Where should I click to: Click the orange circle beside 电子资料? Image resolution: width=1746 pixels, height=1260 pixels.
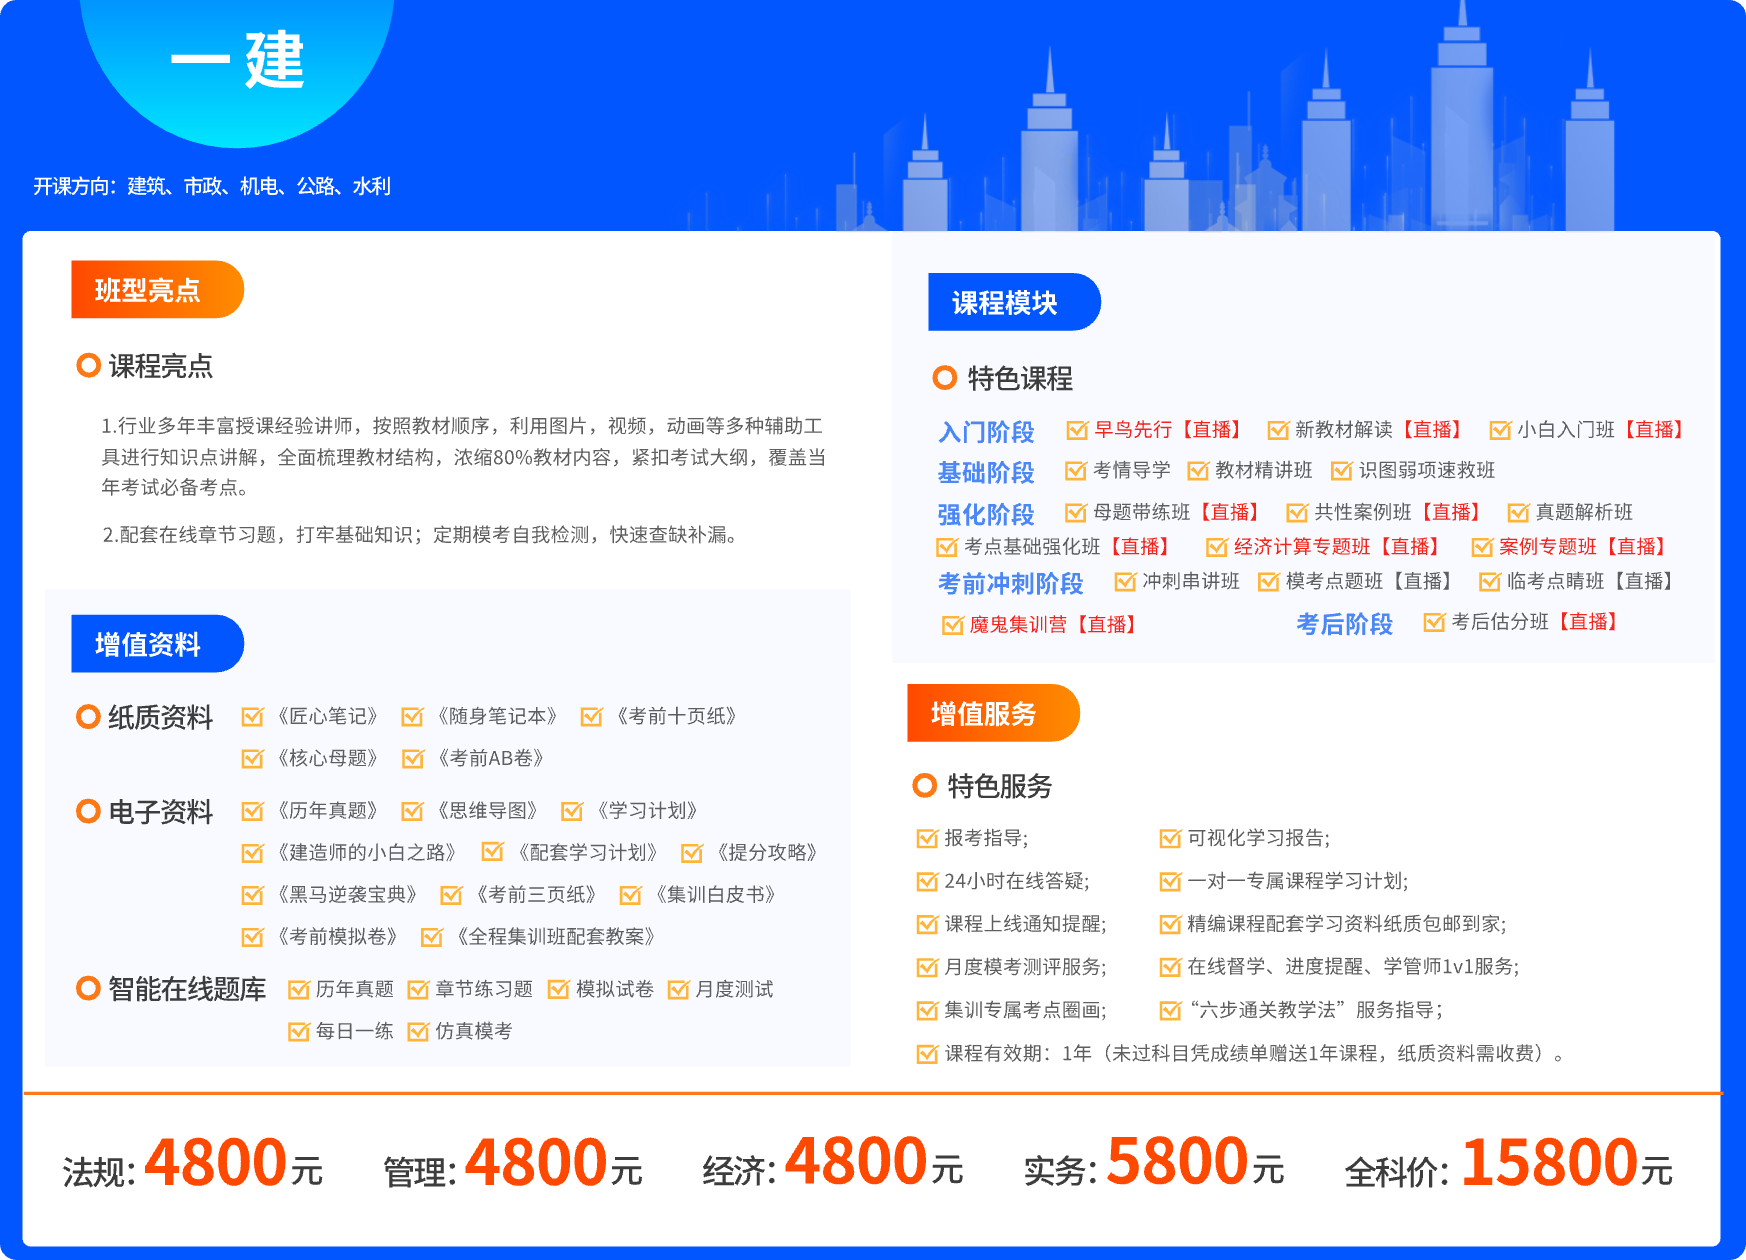[88, 811]
